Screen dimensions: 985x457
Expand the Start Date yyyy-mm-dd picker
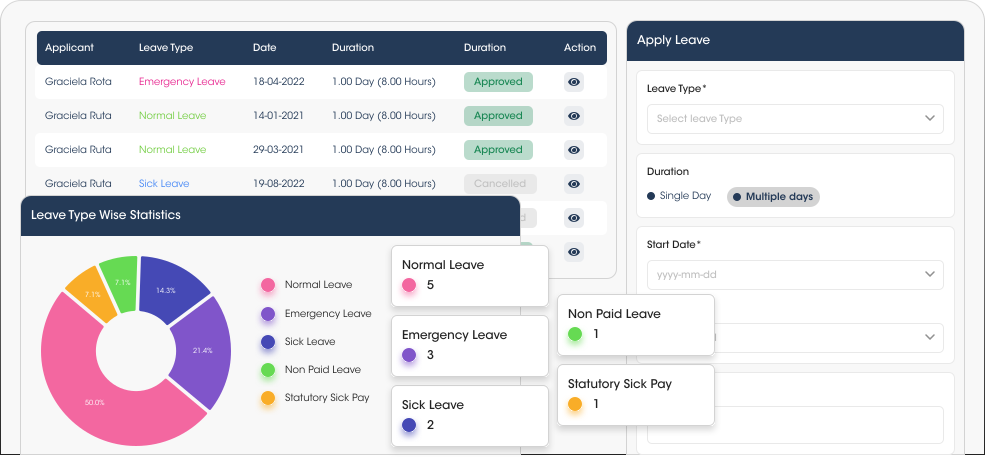(x=795, y=275)
